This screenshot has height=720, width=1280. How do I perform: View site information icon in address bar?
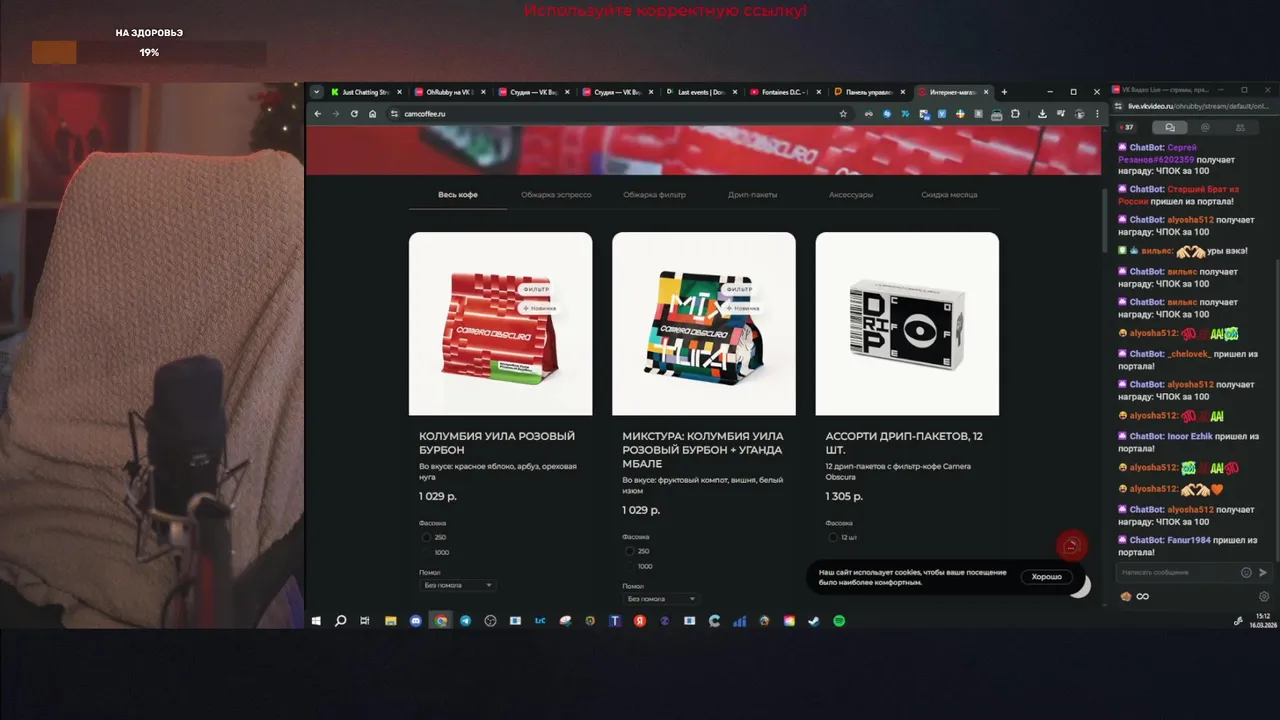tap(394, 114)
